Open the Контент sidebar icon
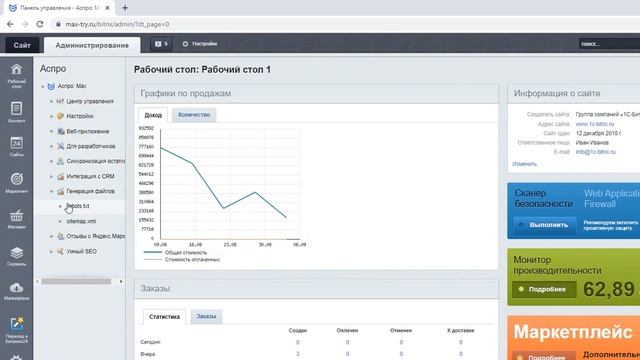This screenshot has width=640, height=360. [16, 112]
